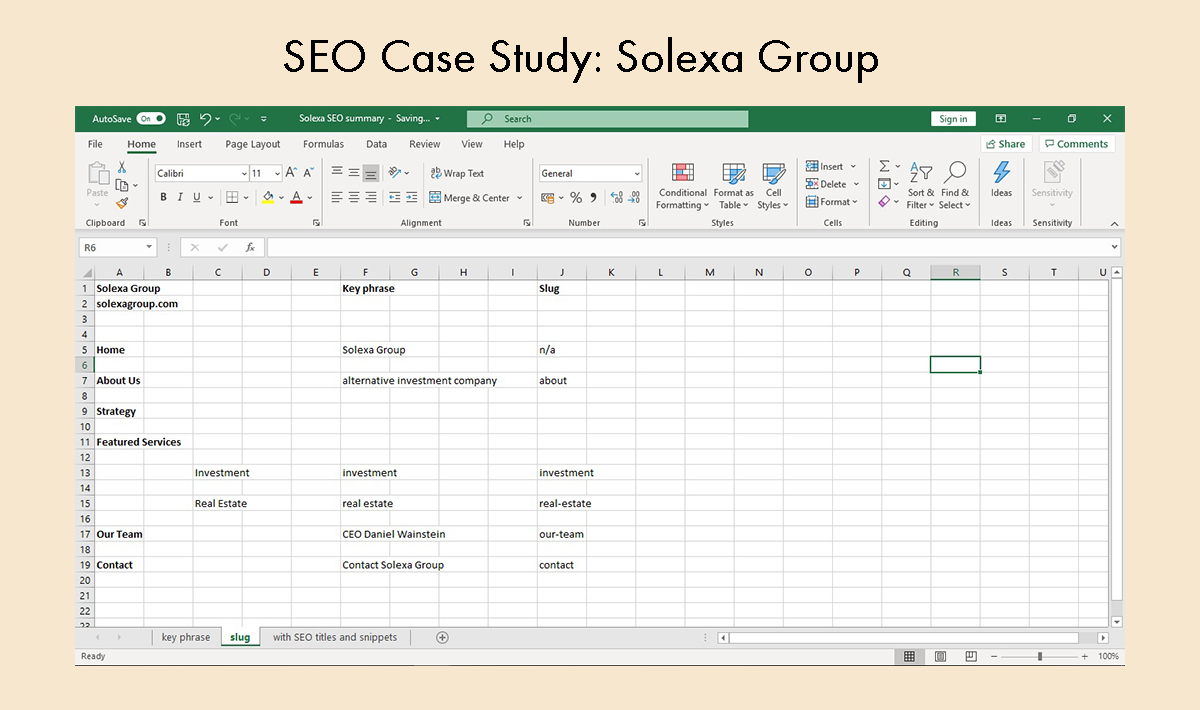Decrease decimal places
The height and width of the screenshot is (710, 1200).
click(634, 198)
